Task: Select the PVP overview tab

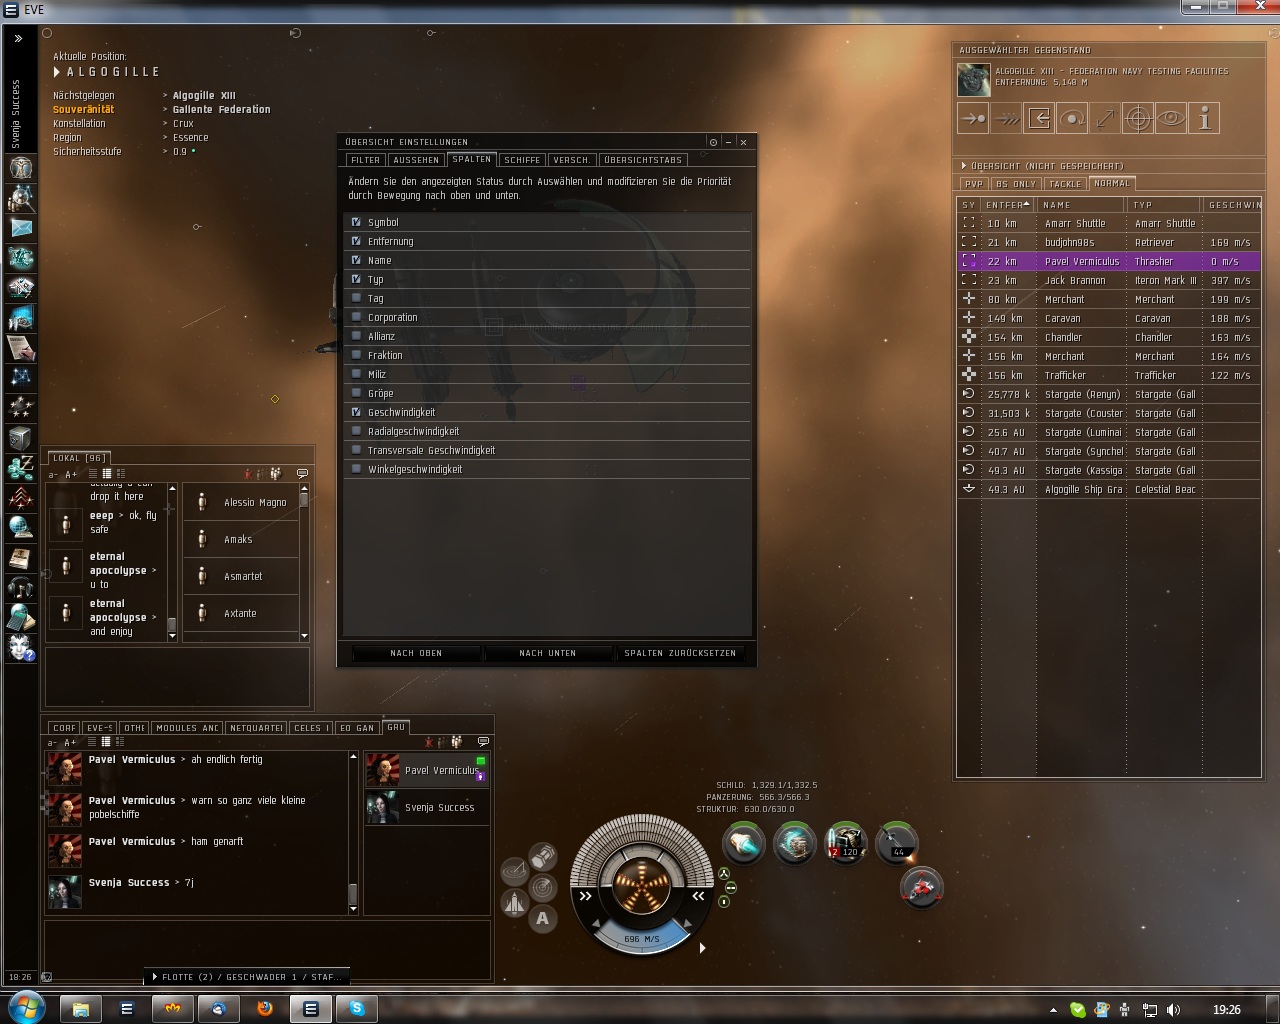Action: tap(974, 184)
